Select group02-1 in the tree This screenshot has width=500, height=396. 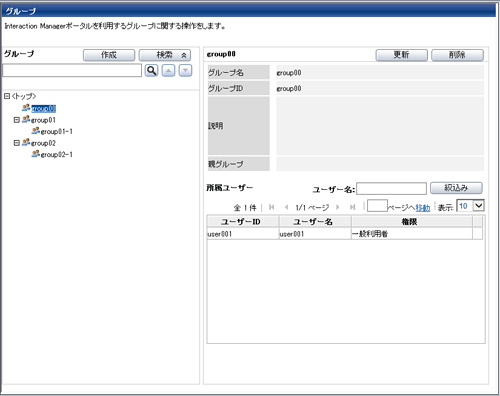click(x=57, y=155)
